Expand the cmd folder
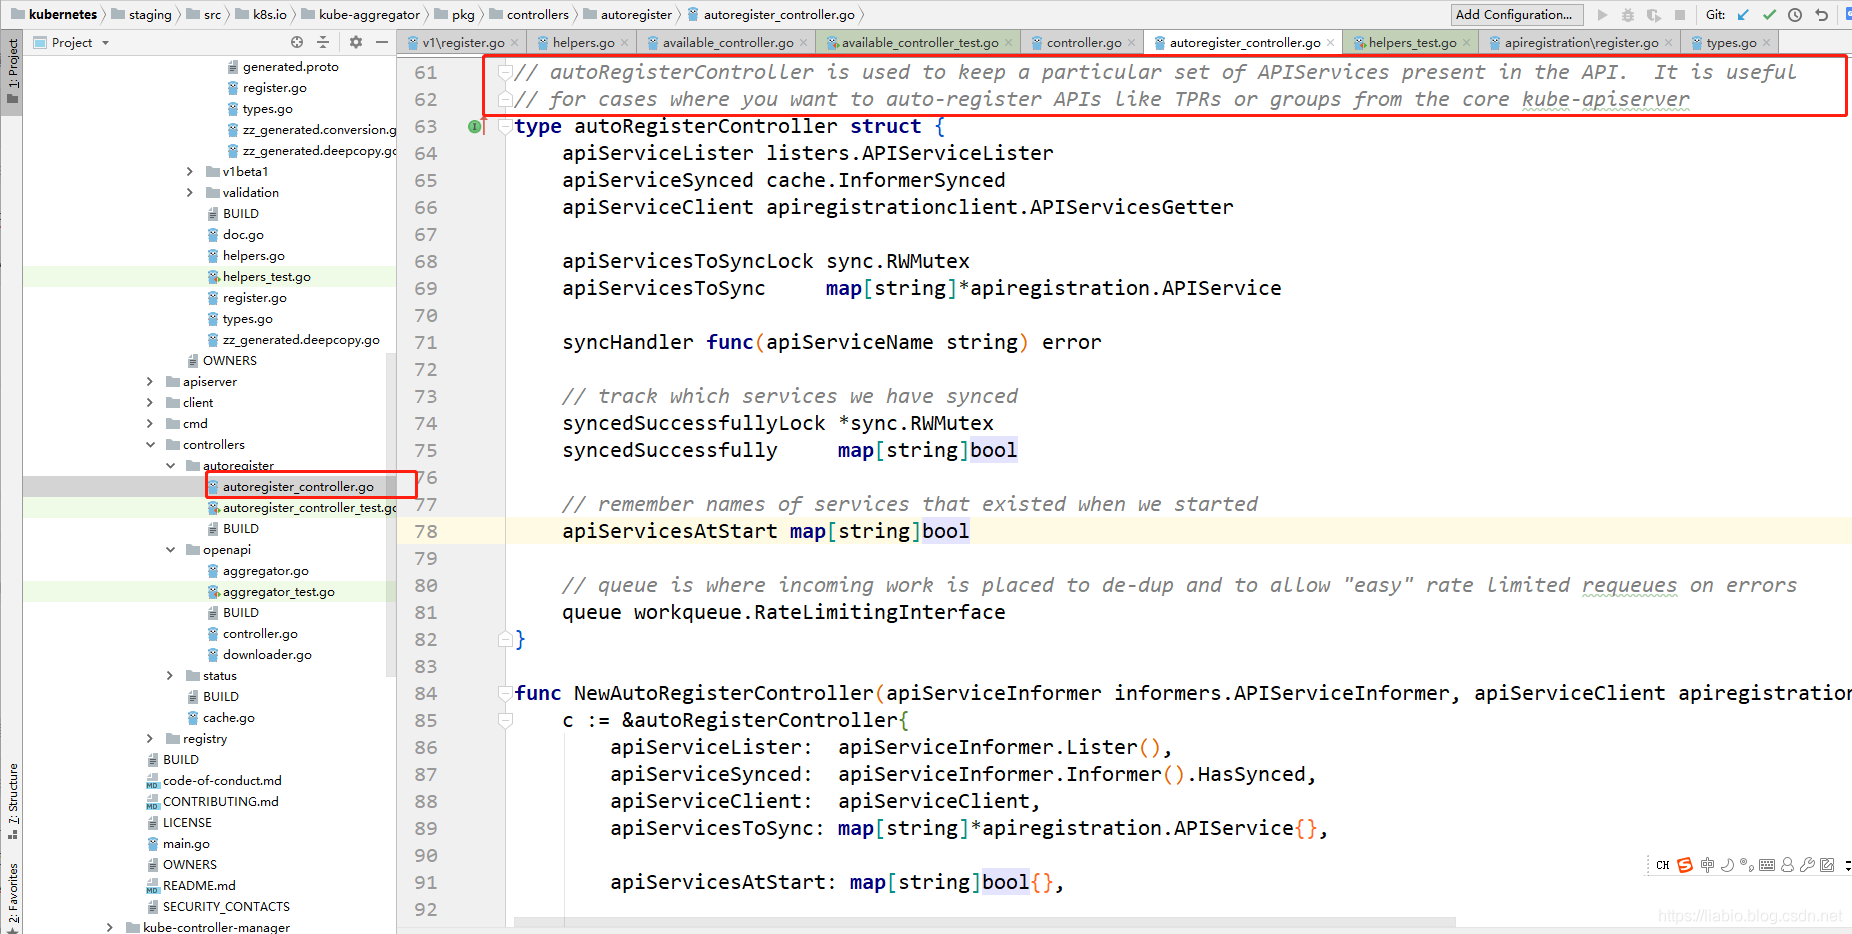This screenshot has width=1852, height=934. (150, 424)
